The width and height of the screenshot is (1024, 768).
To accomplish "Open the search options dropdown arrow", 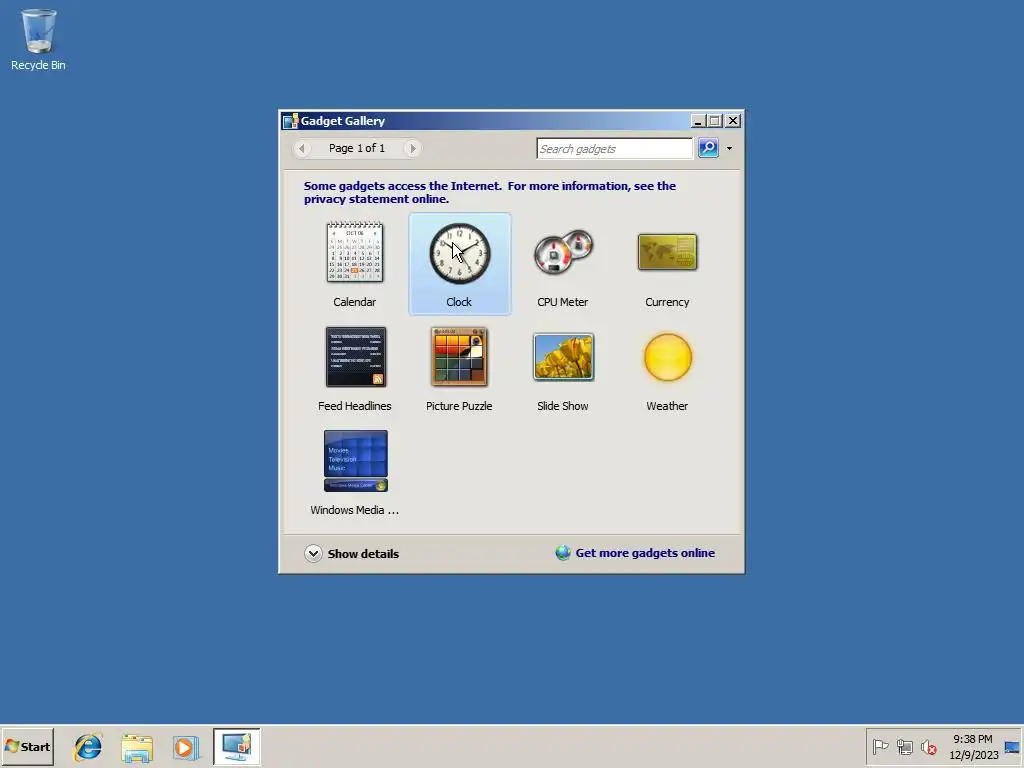I will [729, 148].
